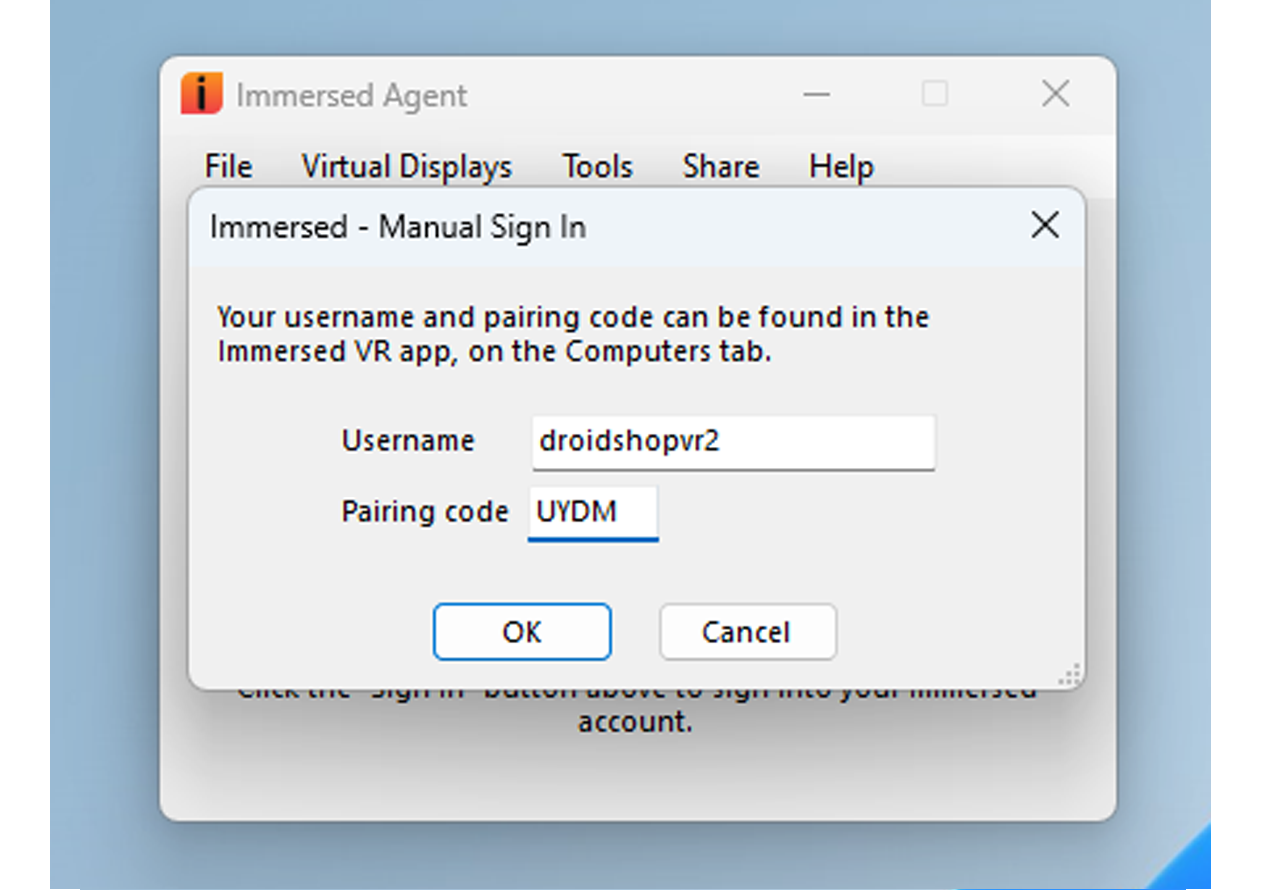Screen dimensions: 1262x890
Task: Minimize the Immersed Agent window
Action: (817, 95)
